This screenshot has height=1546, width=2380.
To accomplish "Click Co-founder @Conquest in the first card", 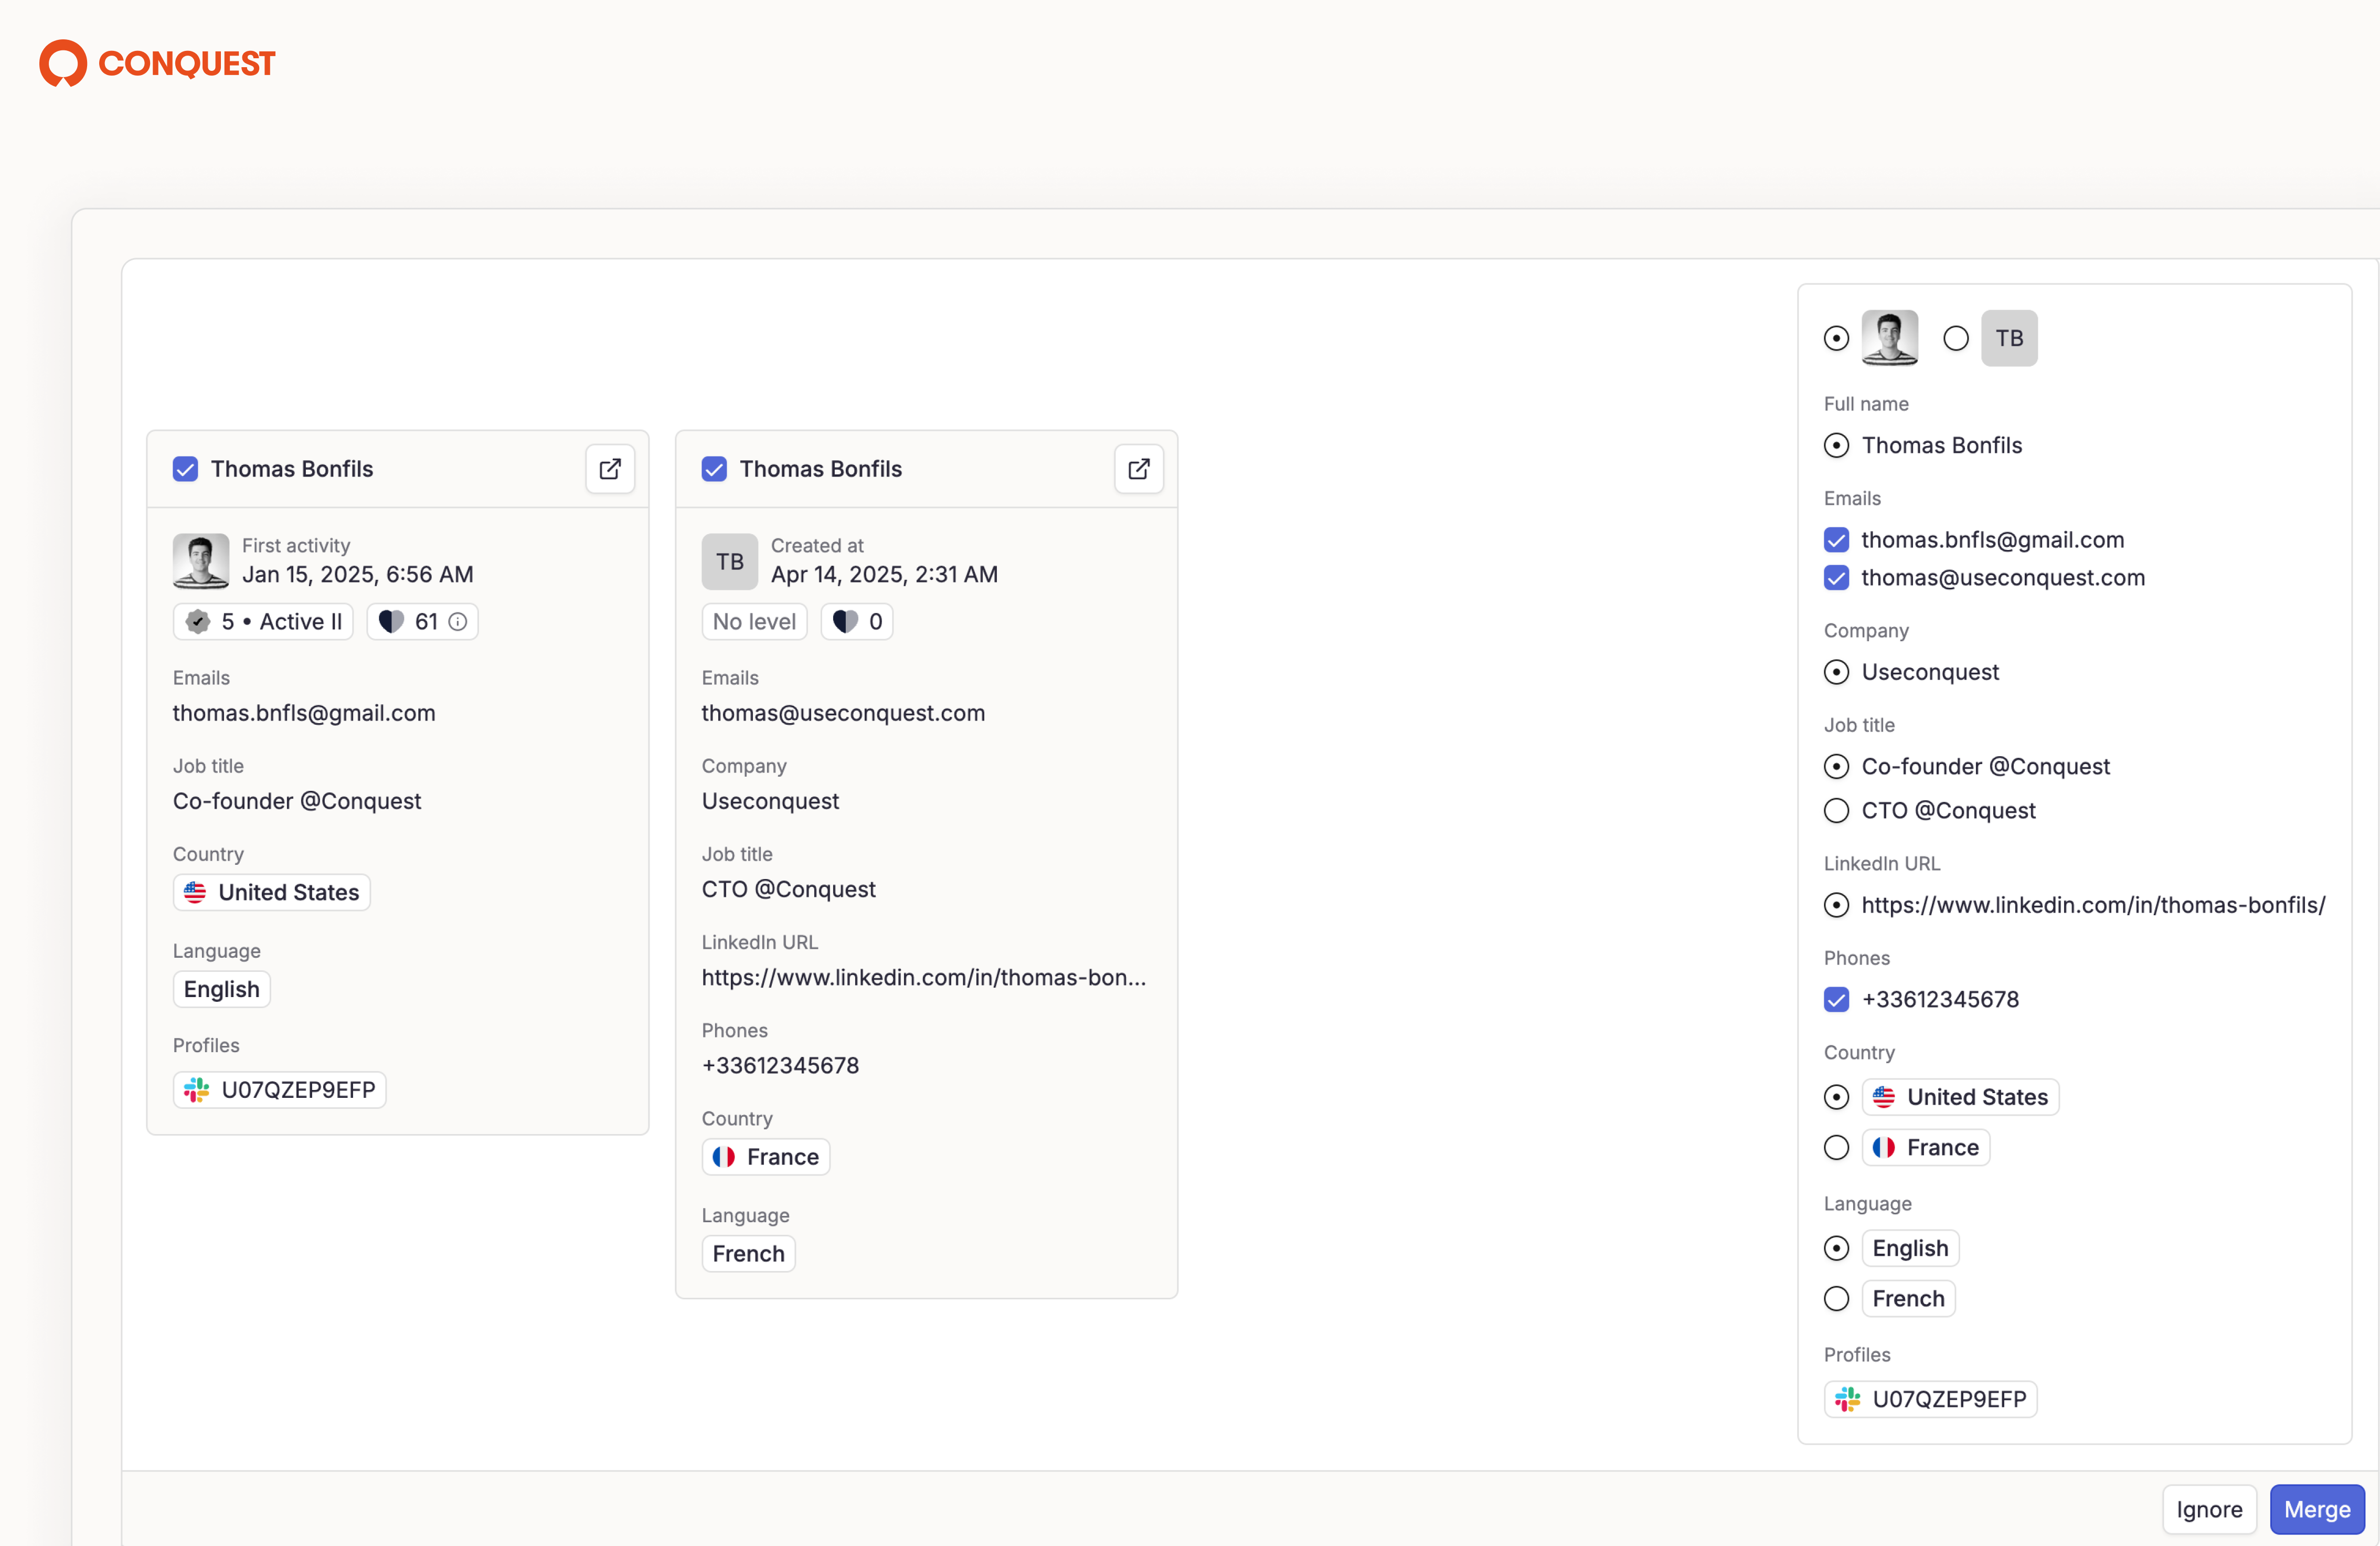I will coord(297,801).
